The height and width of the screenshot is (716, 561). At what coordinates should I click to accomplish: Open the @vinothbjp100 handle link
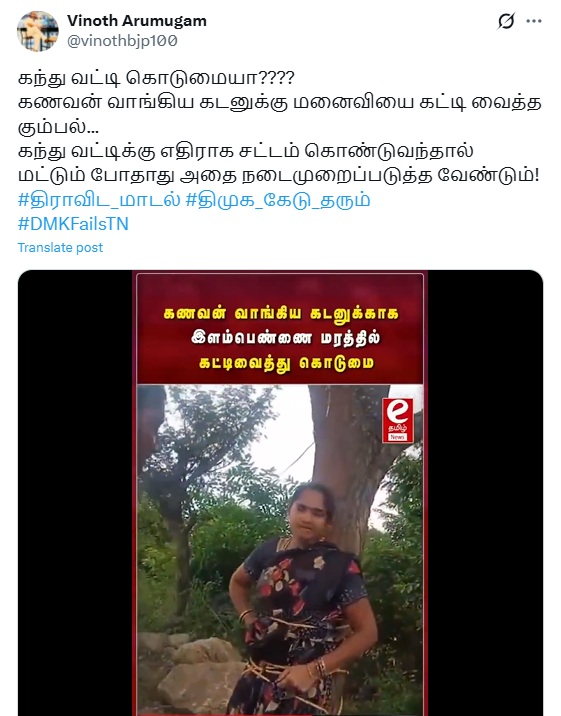122,41
